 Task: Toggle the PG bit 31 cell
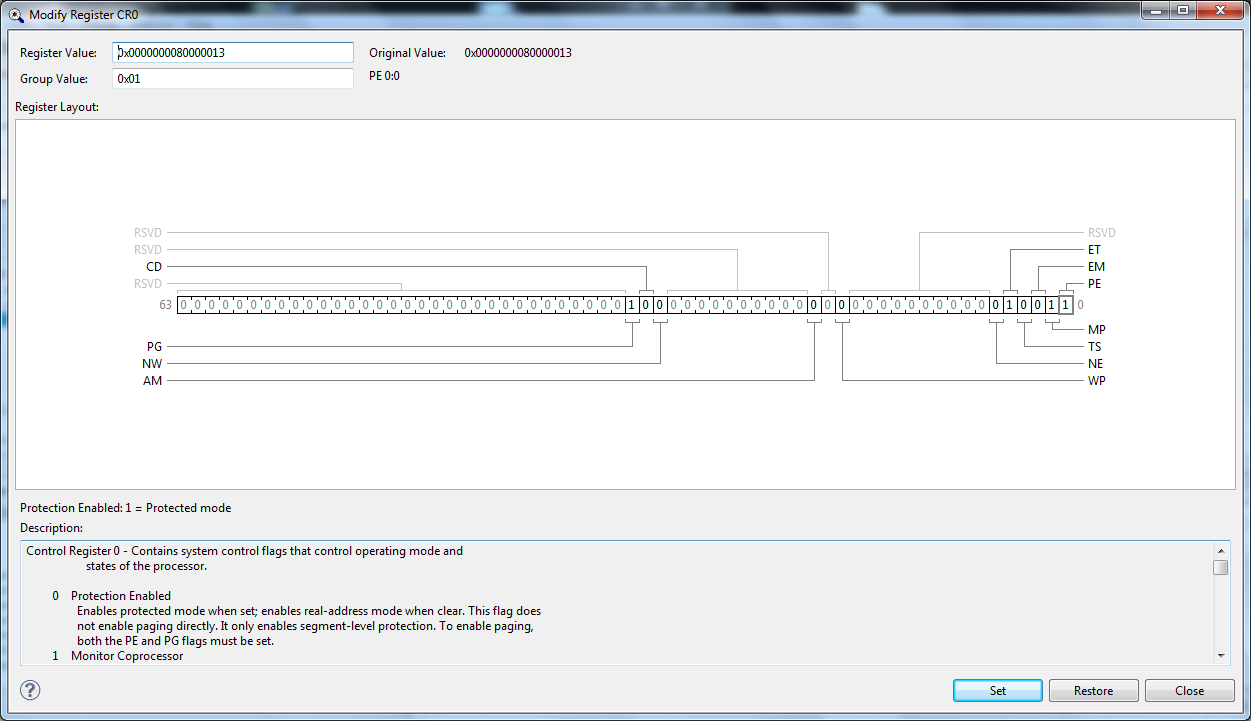tap(632, 305)
